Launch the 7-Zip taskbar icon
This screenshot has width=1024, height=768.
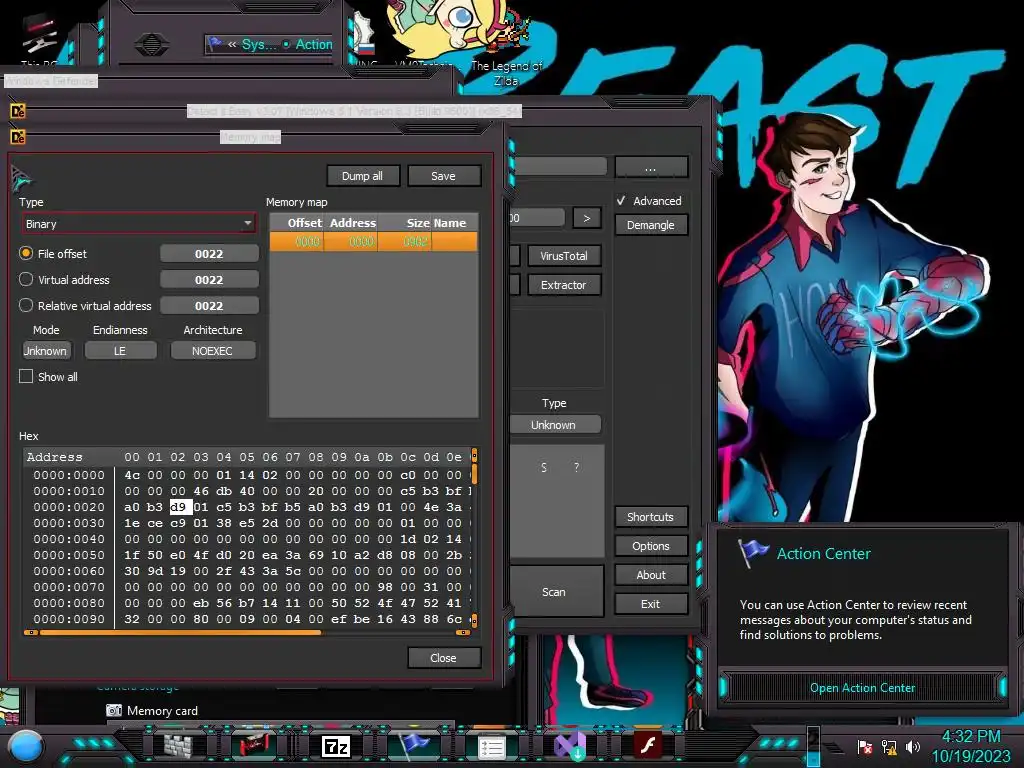pos(336,746)
